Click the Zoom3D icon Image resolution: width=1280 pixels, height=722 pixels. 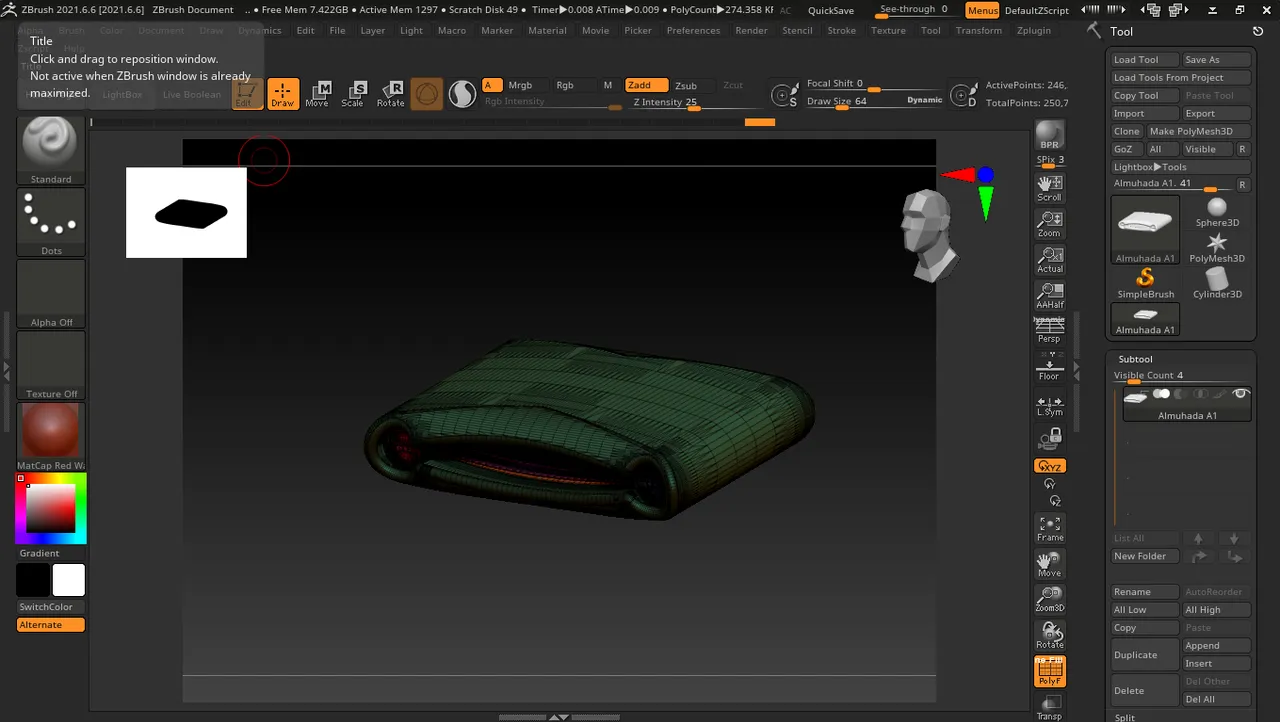coord(1049,599)
